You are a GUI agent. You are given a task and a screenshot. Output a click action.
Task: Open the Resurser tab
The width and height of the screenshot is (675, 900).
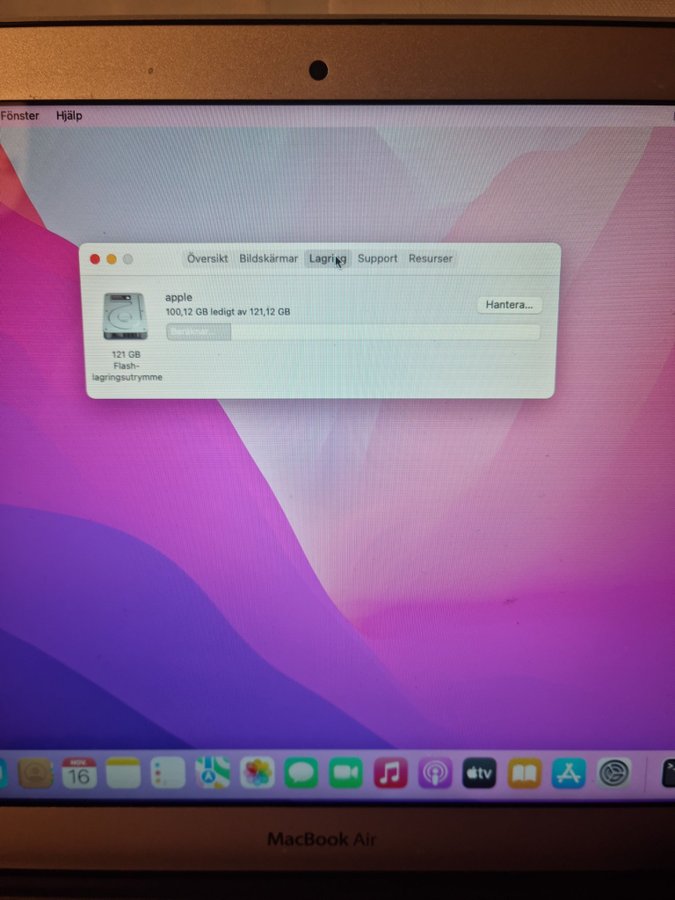pos(430,258)
